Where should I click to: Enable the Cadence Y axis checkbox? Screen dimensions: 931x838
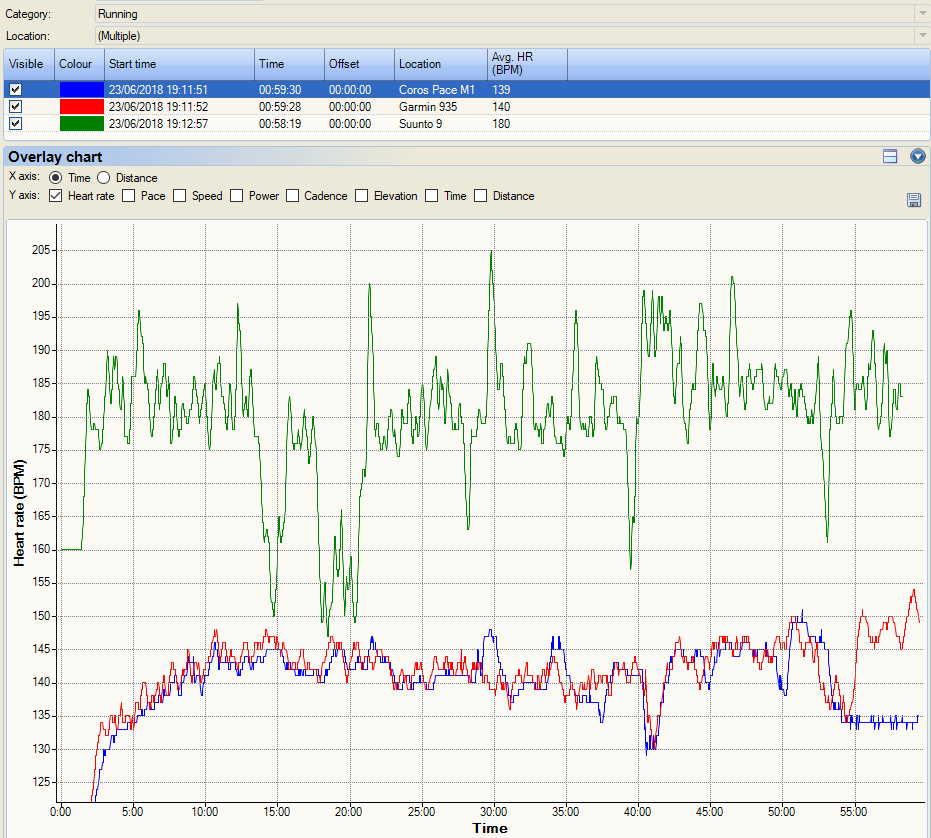click(x=293, y=196)
